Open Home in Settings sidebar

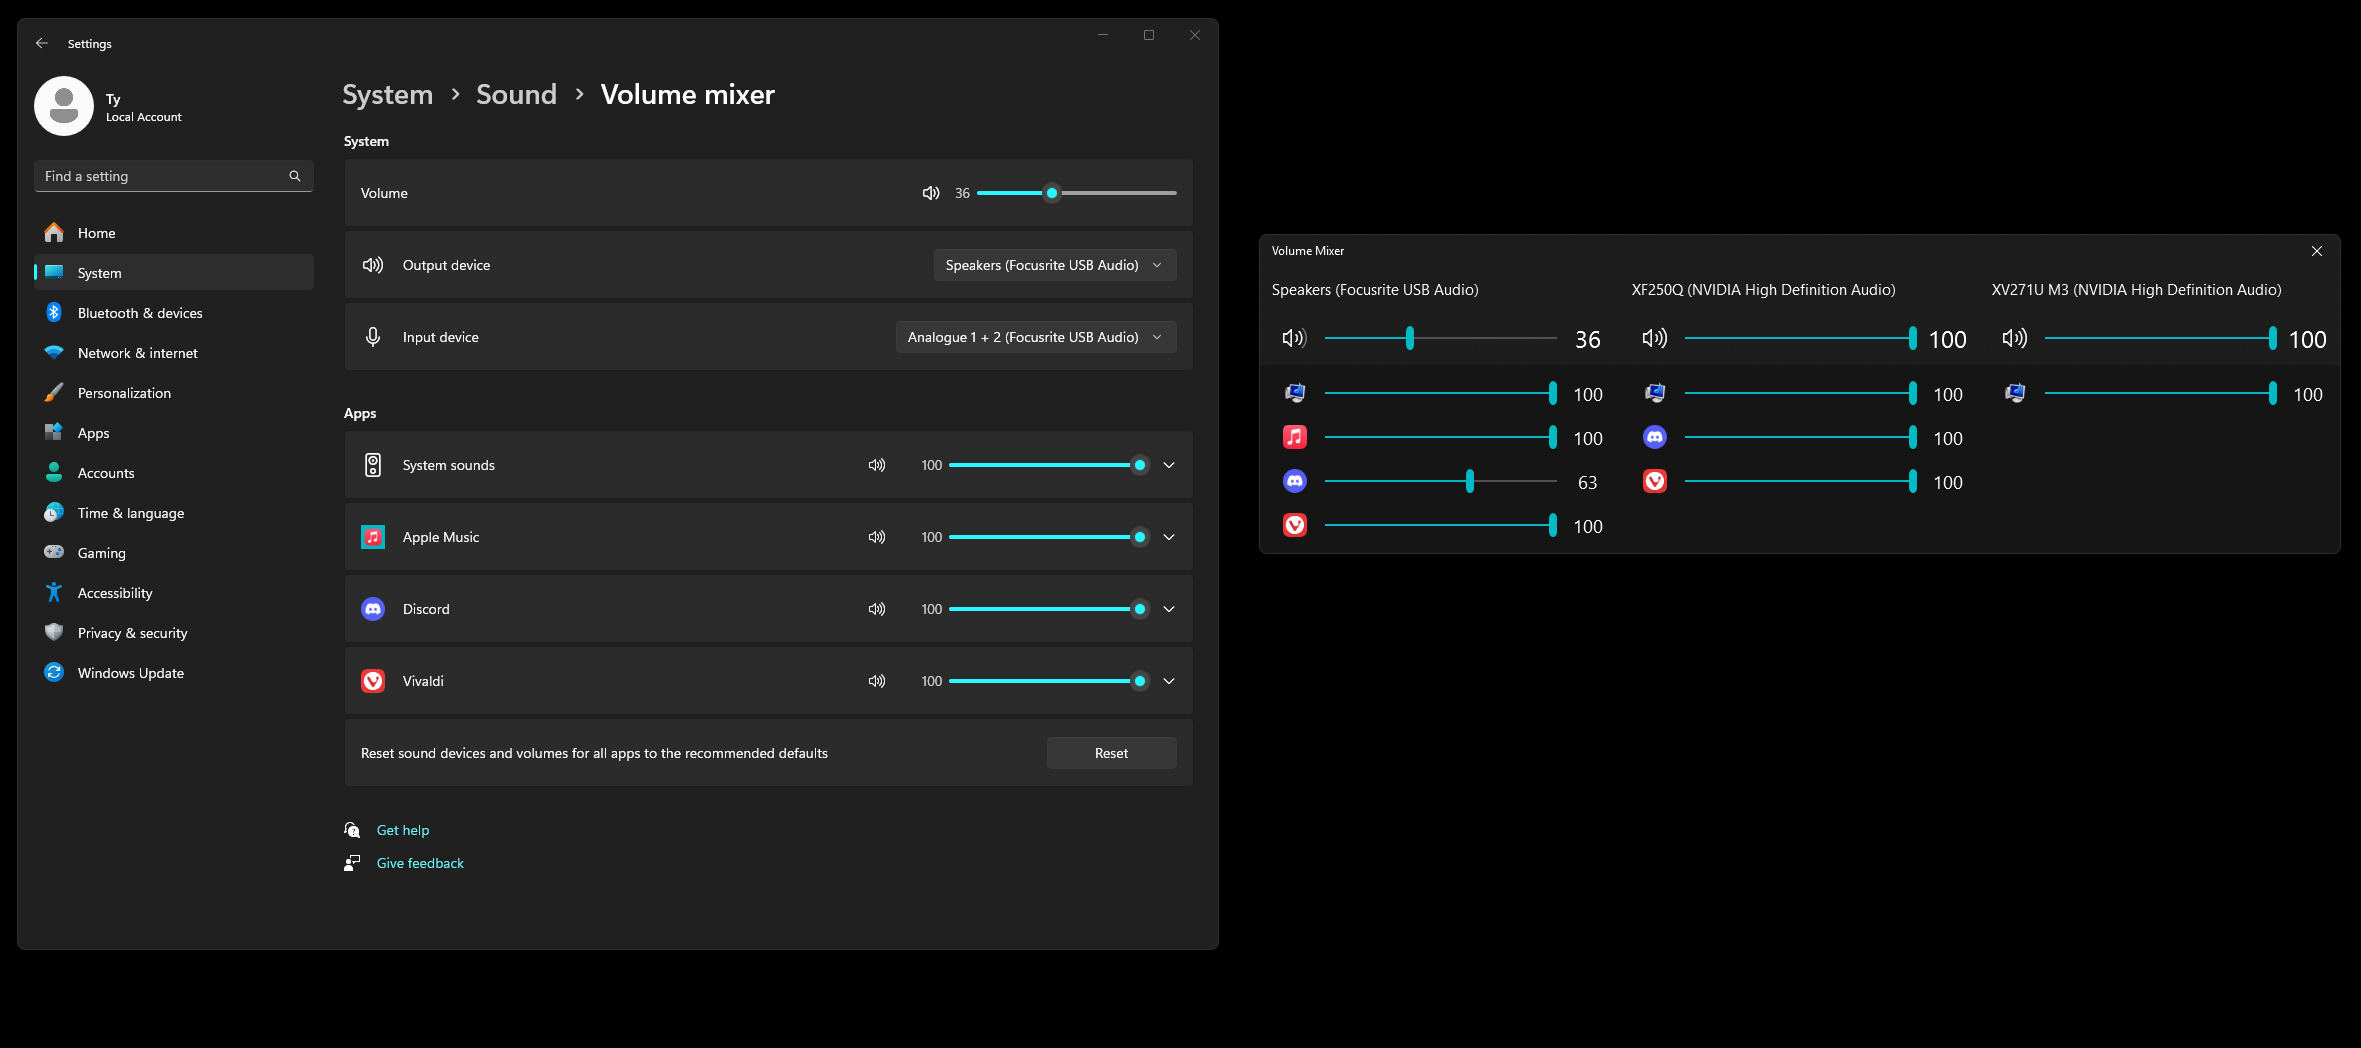[x=174, y=233]
